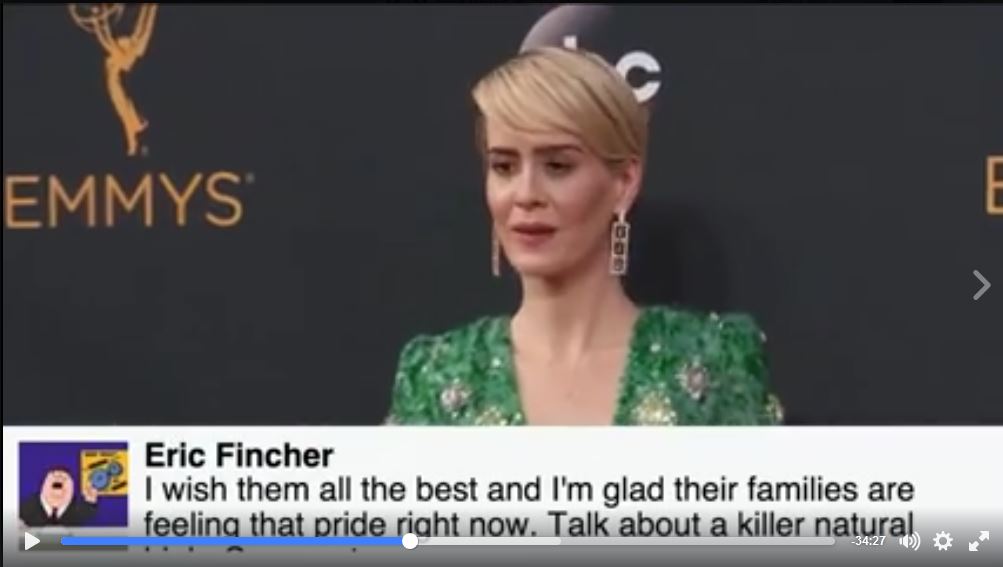
Task: Click the dangling earring in the video
Action: pos(619,244)
